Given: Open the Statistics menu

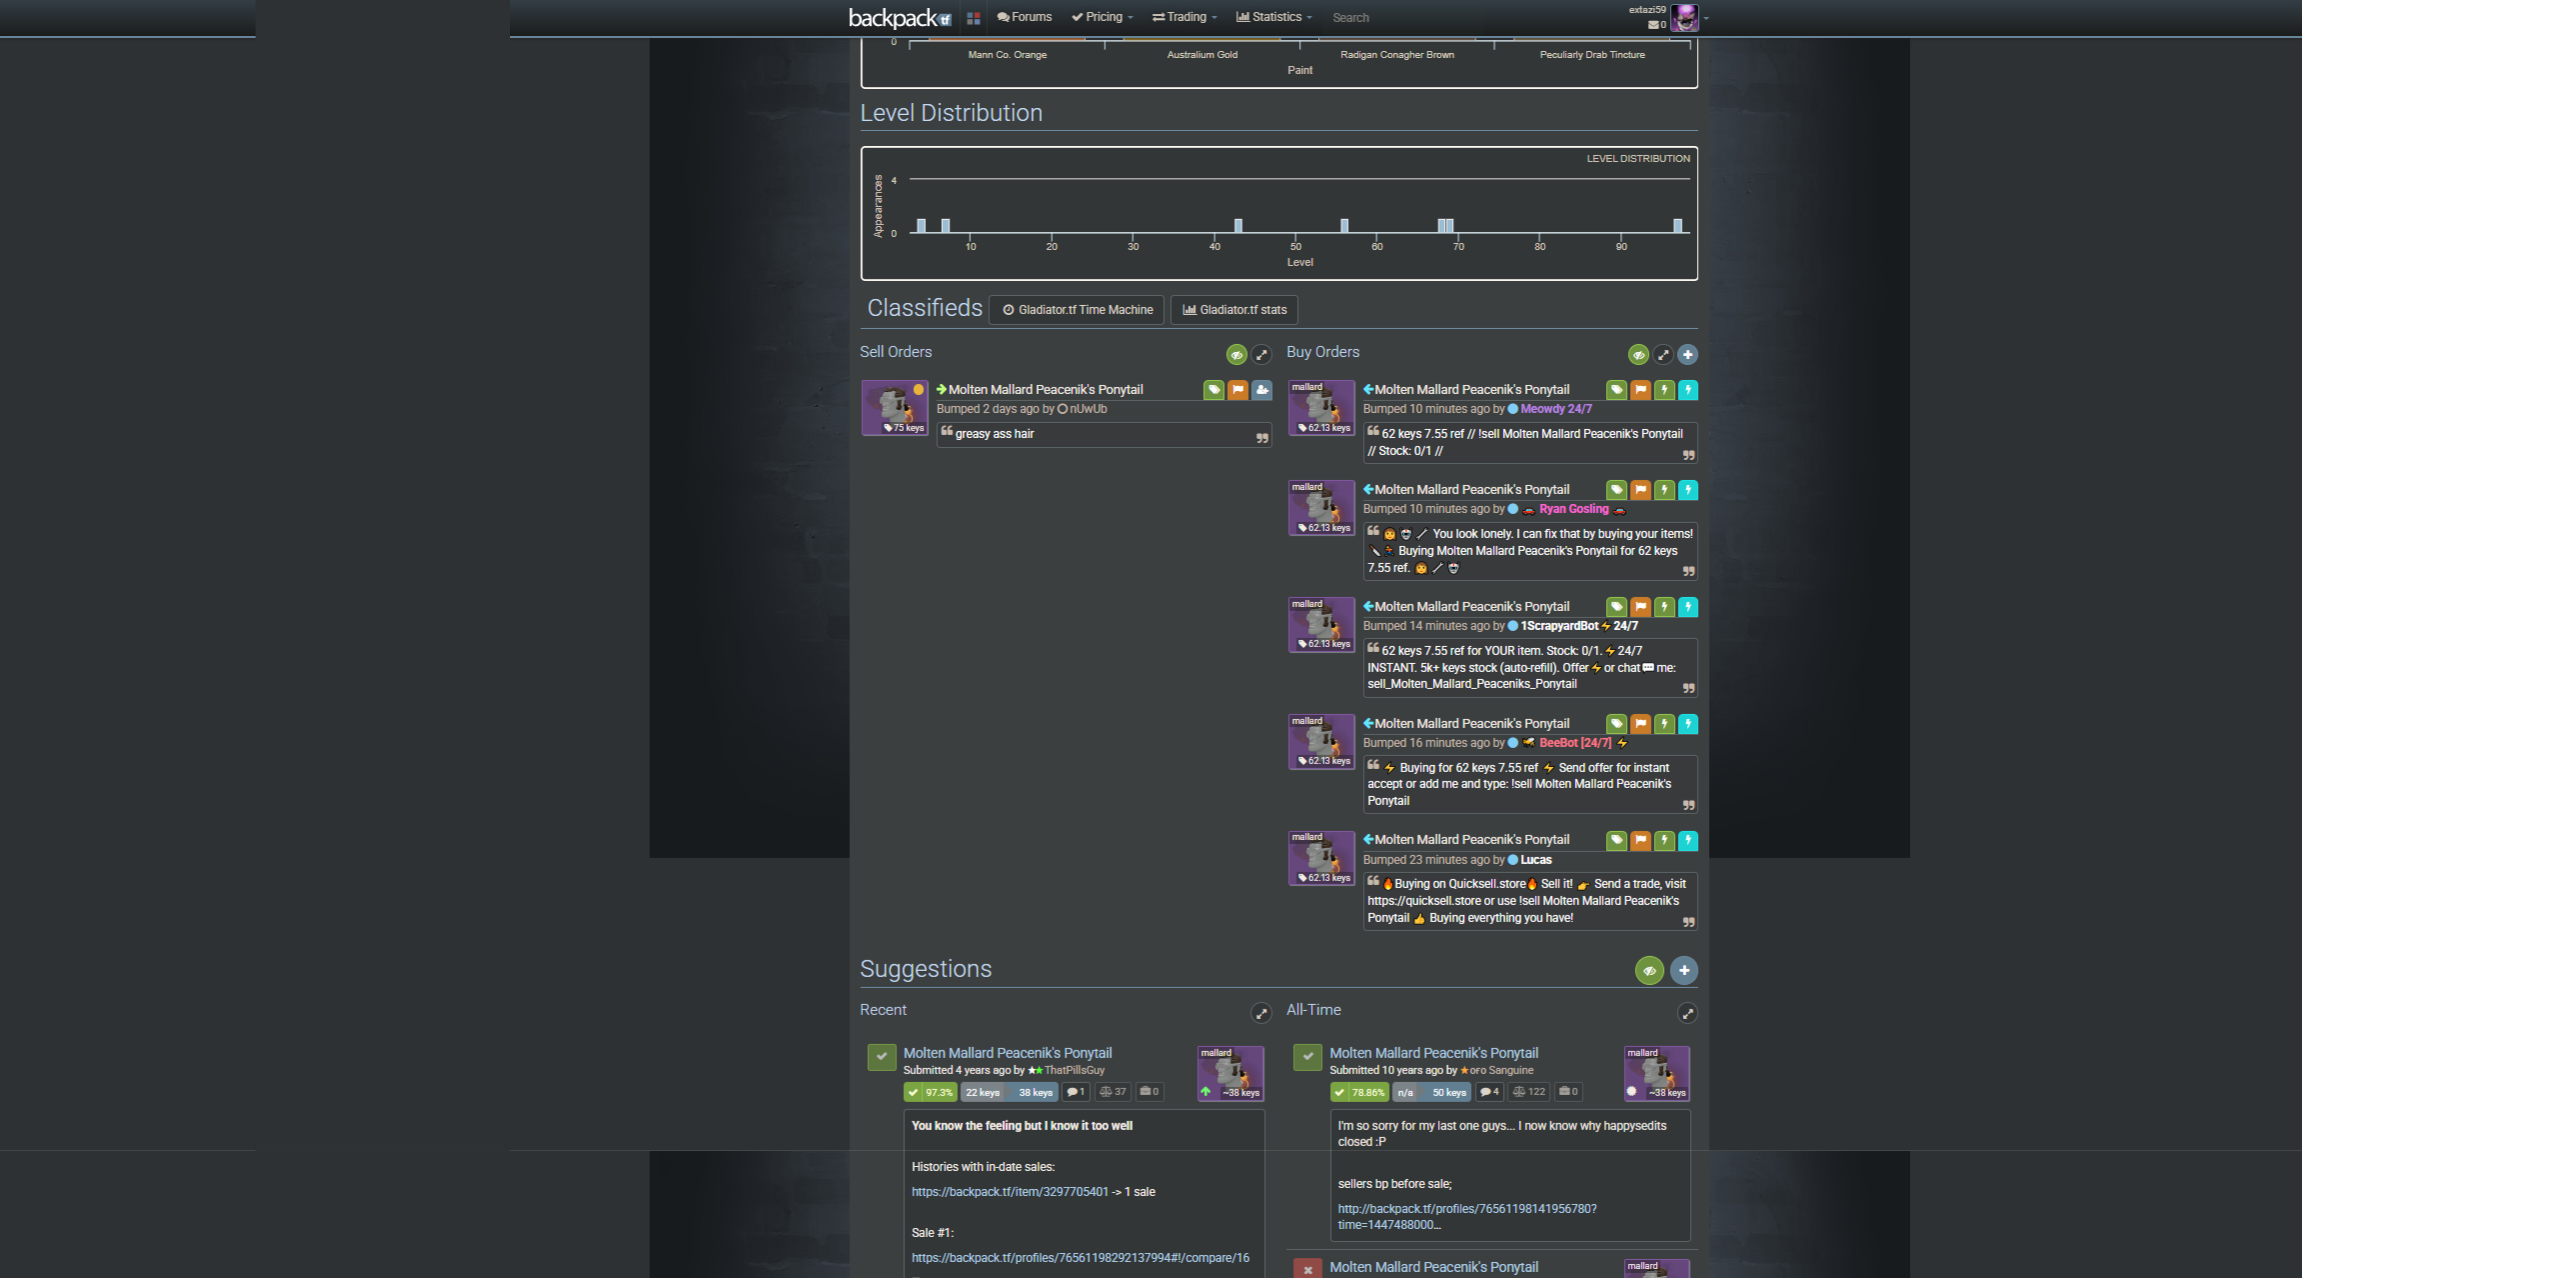Looking at the screenshot, I should point(1274,17).
